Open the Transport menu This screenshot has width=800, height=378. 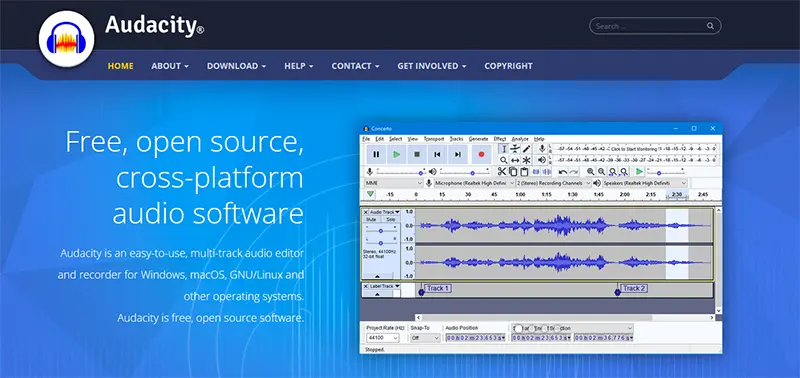coord(434,139)
